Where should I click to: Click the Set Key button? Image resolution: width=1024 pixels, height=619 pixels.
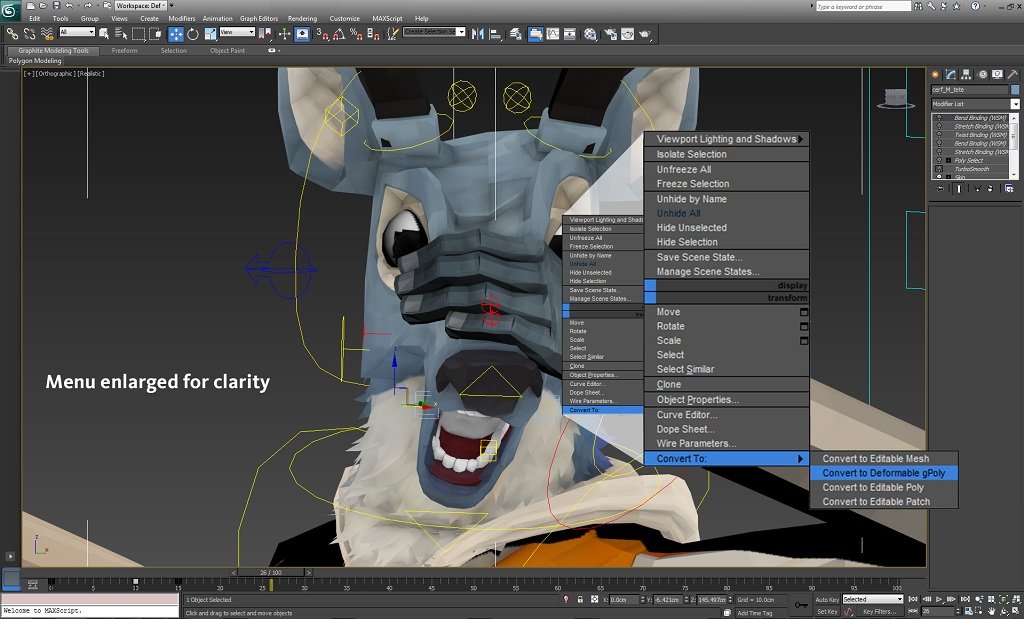[826, 611]
